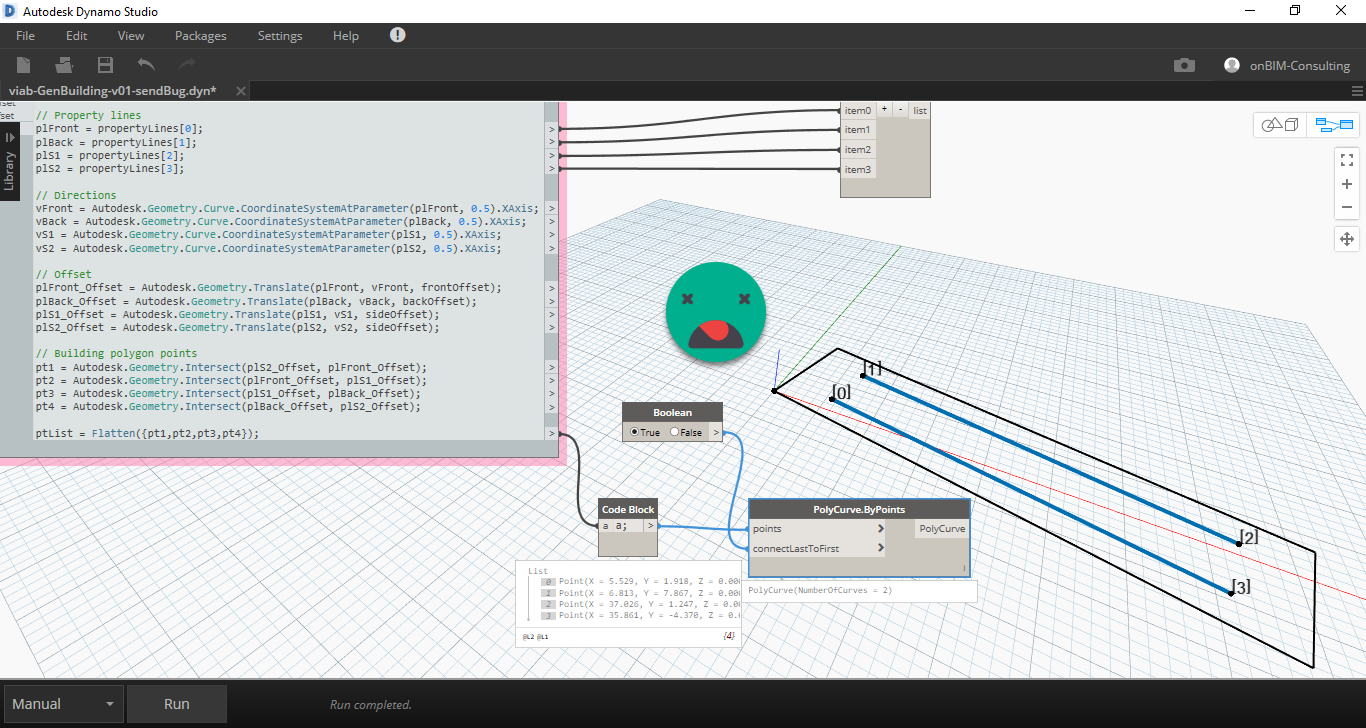The height and width of the screenshot is (728, 1366).
Task: Click the item0 input port
Action: 857,110
